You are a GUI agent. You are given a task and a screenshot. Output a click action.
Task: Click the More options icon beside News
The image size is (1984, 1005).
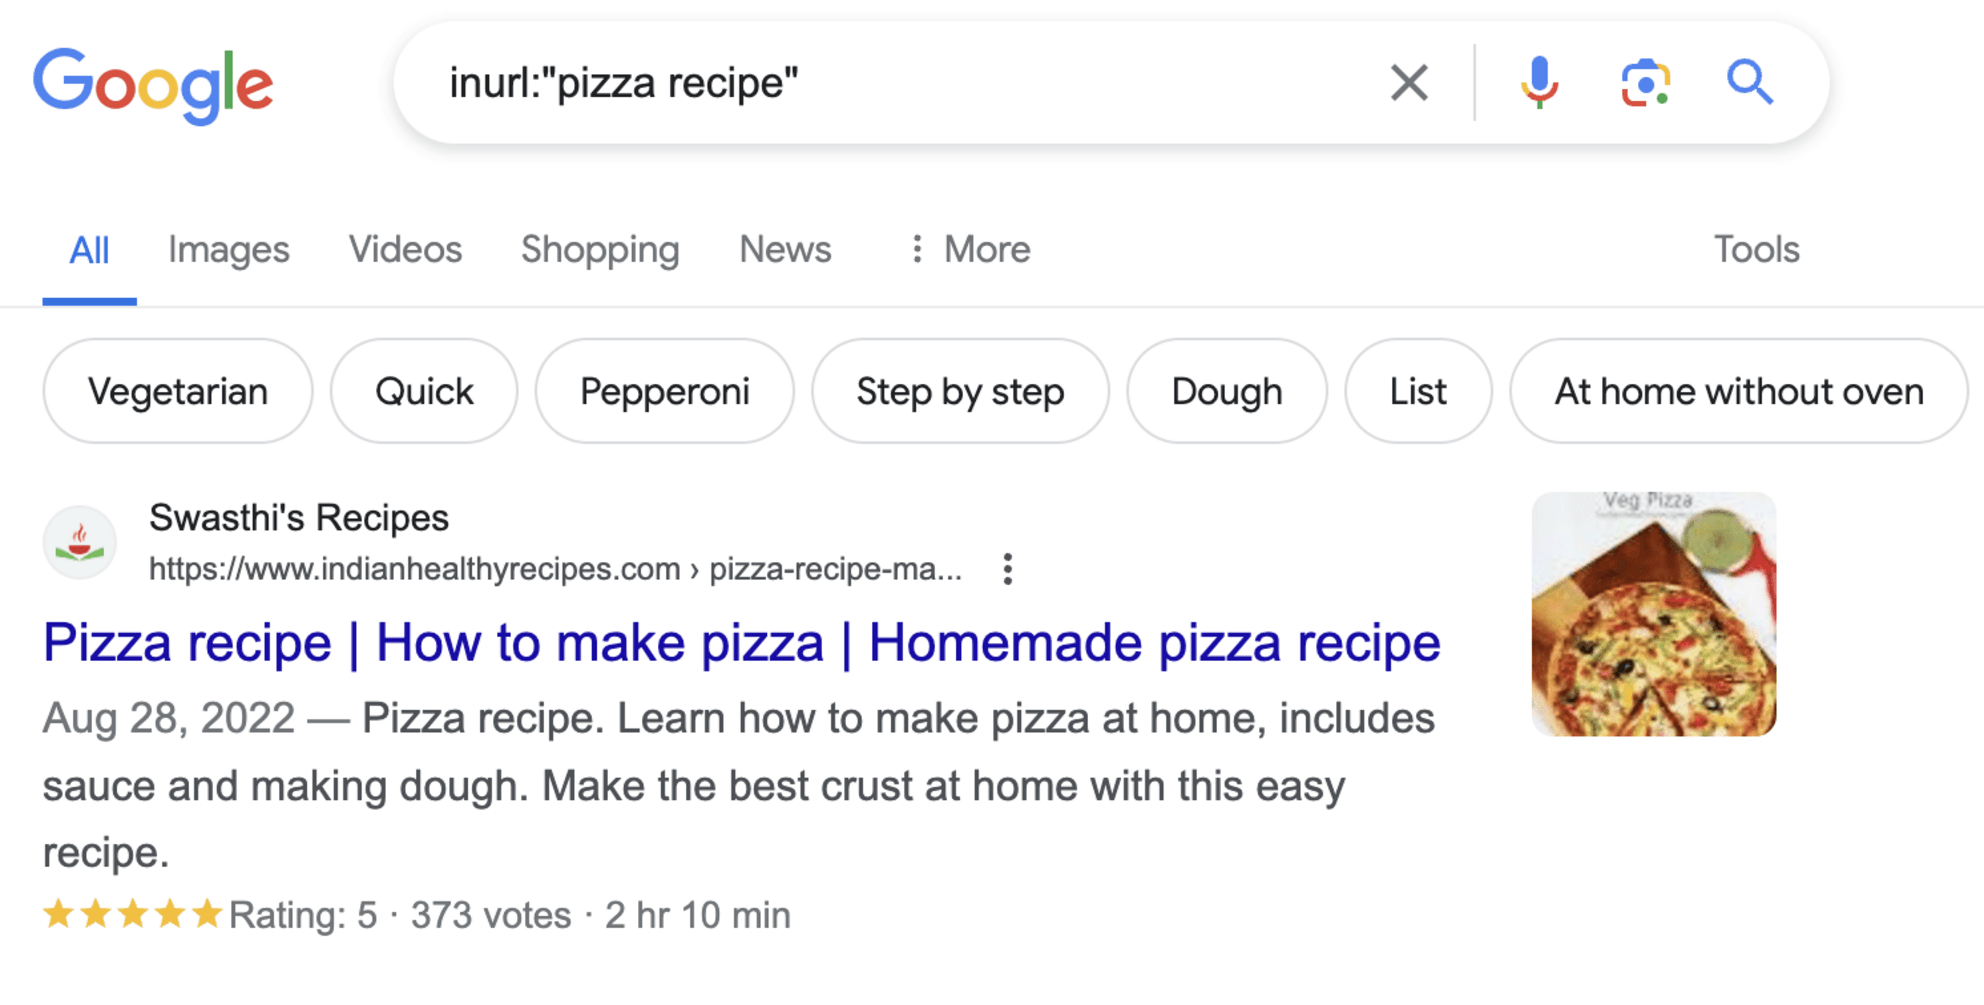tap(916, 249)
